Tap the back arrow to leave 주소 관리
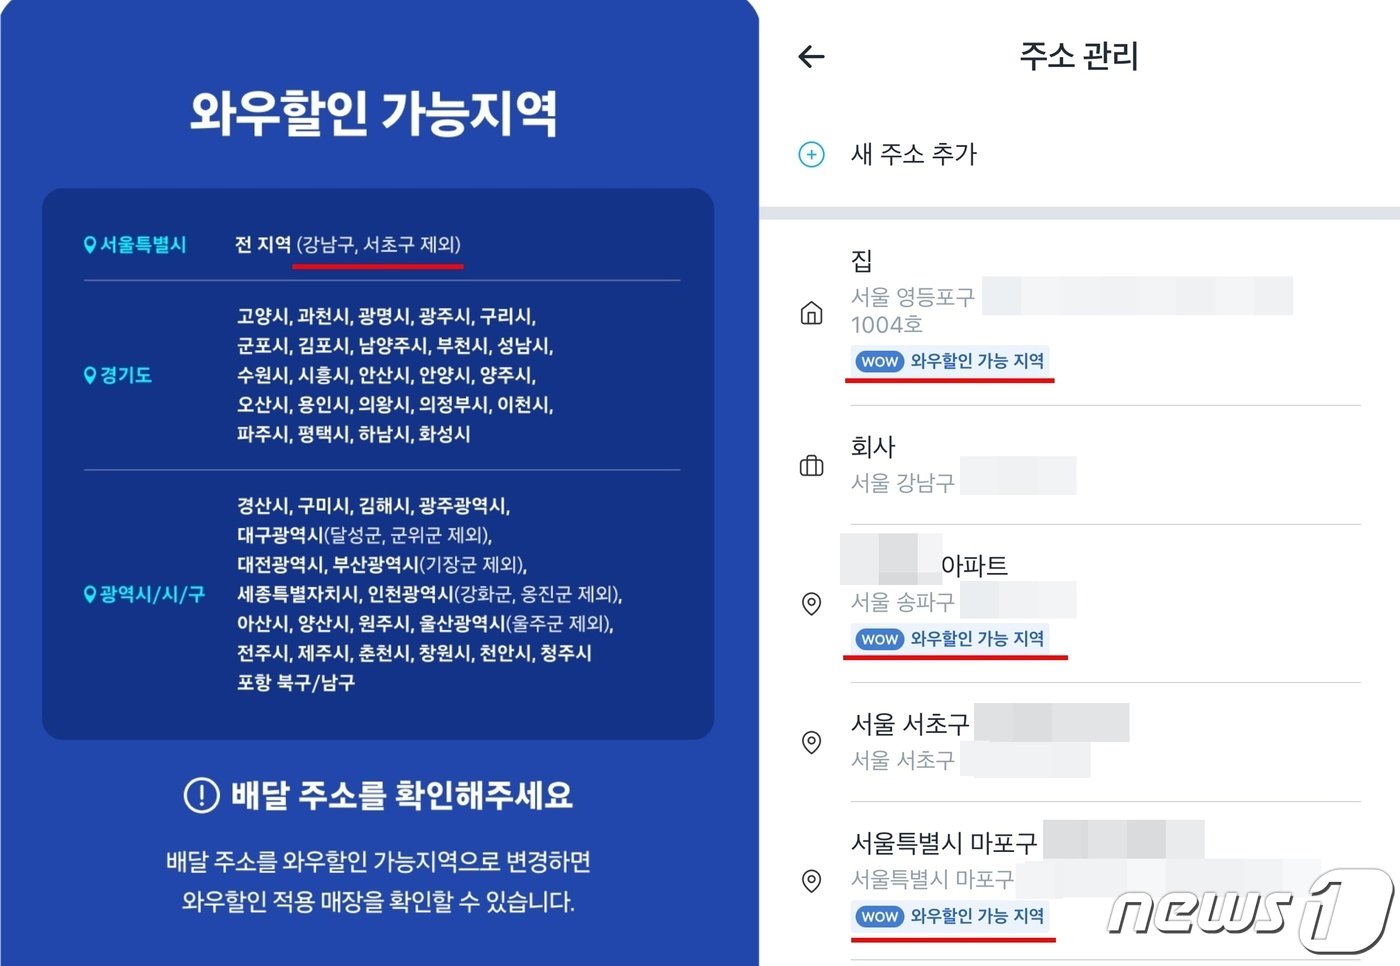The image size is (1400, 966). pos(810,57)
